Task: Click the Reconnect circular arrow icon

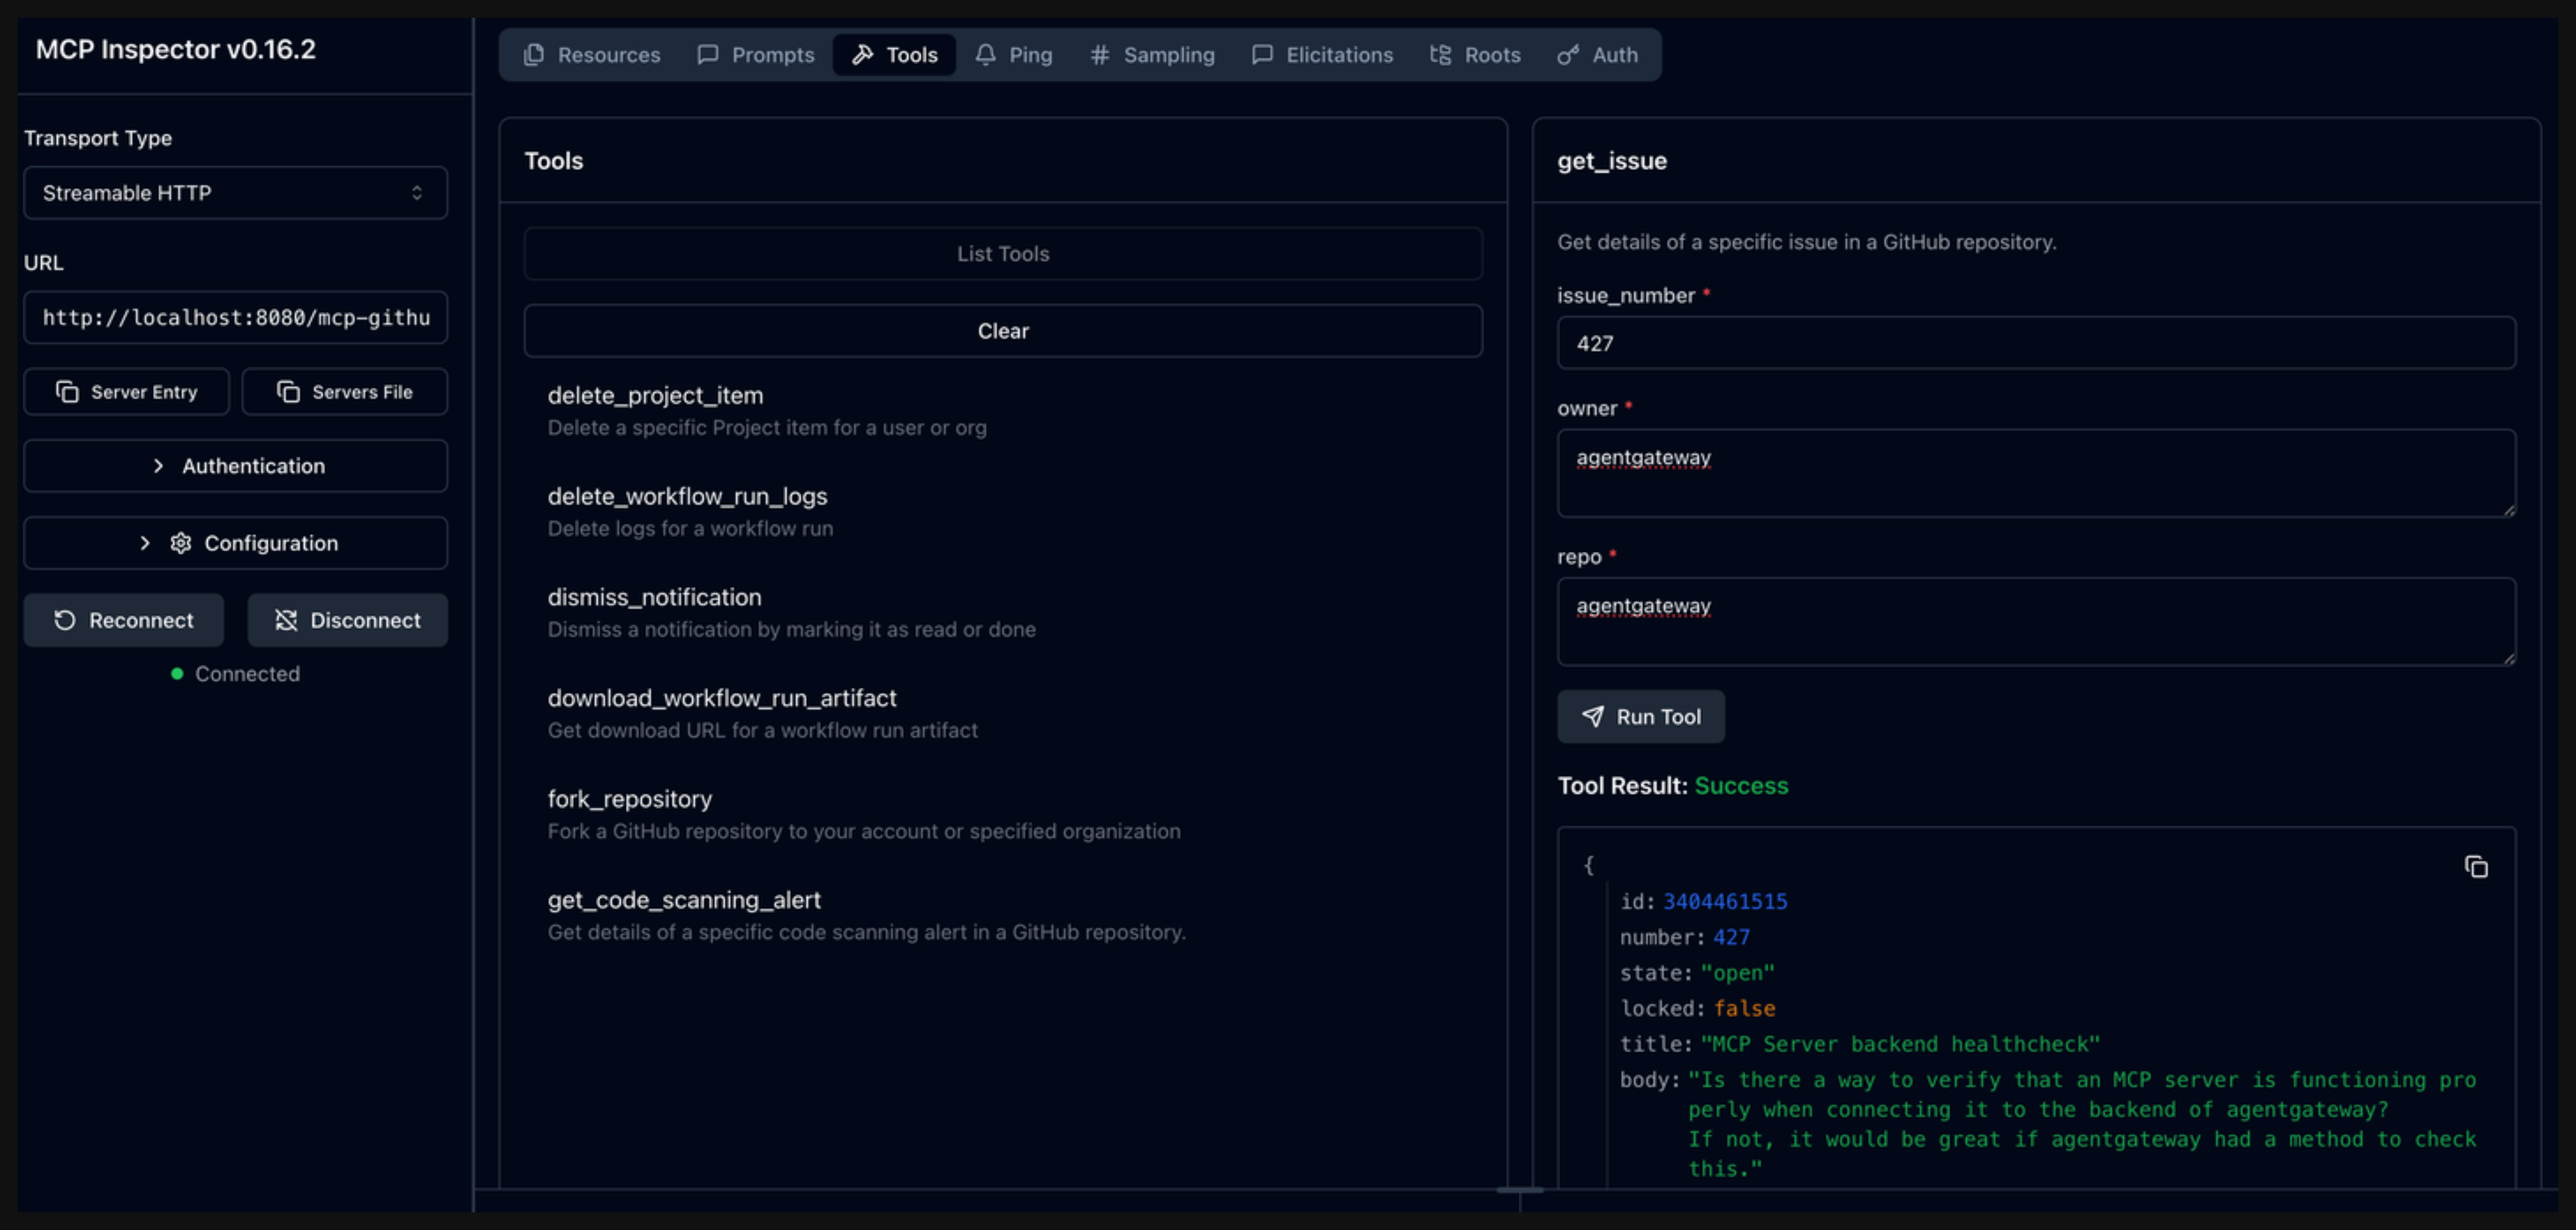Action: pos(65,620)
